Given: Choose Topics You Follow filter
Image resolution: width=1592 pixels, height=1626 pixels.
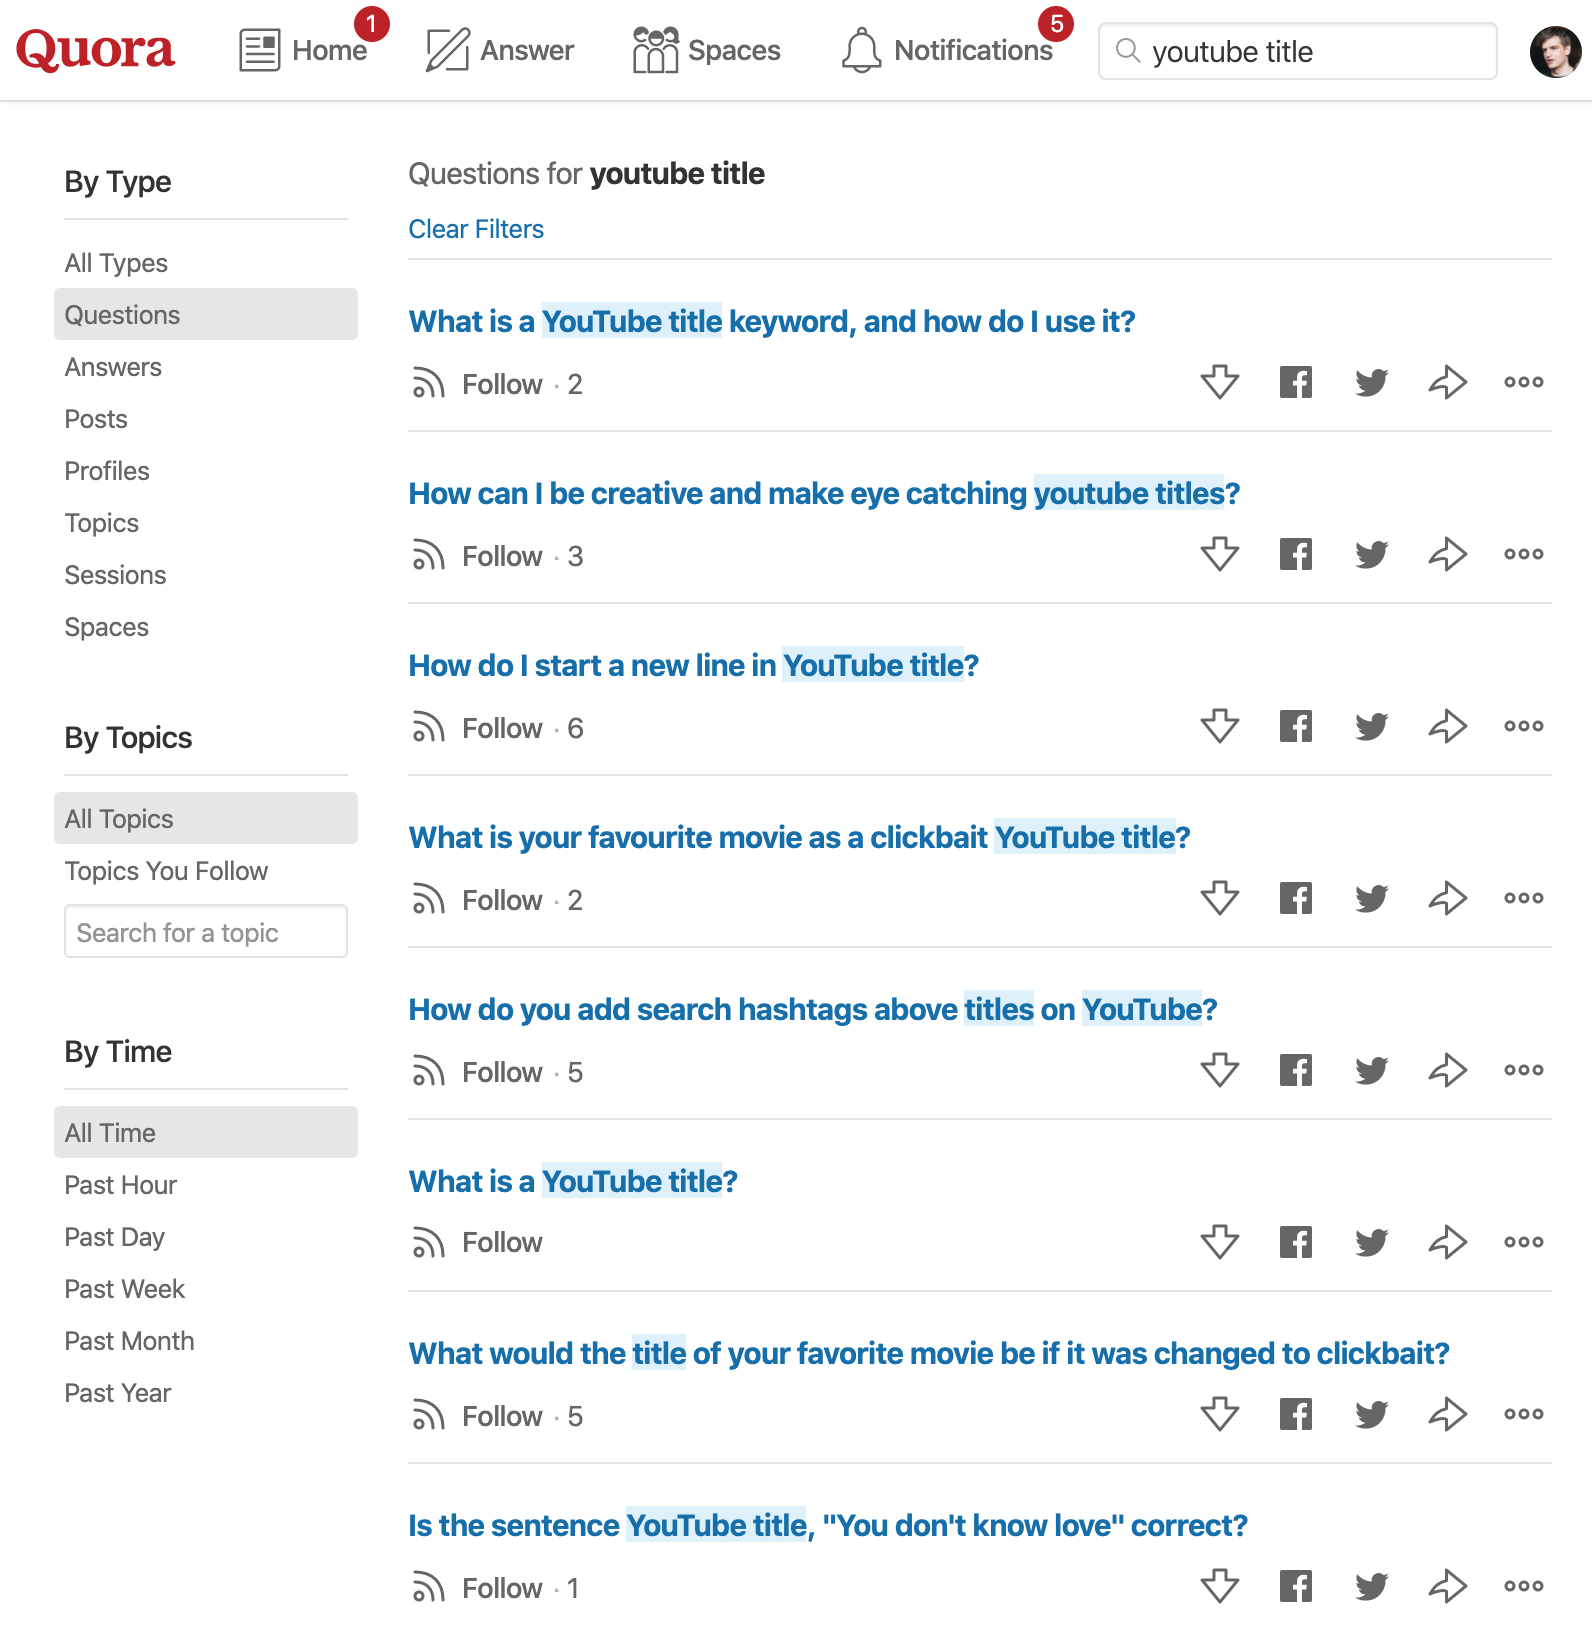Looking at the screenshot, I should (x=166, y=871).
